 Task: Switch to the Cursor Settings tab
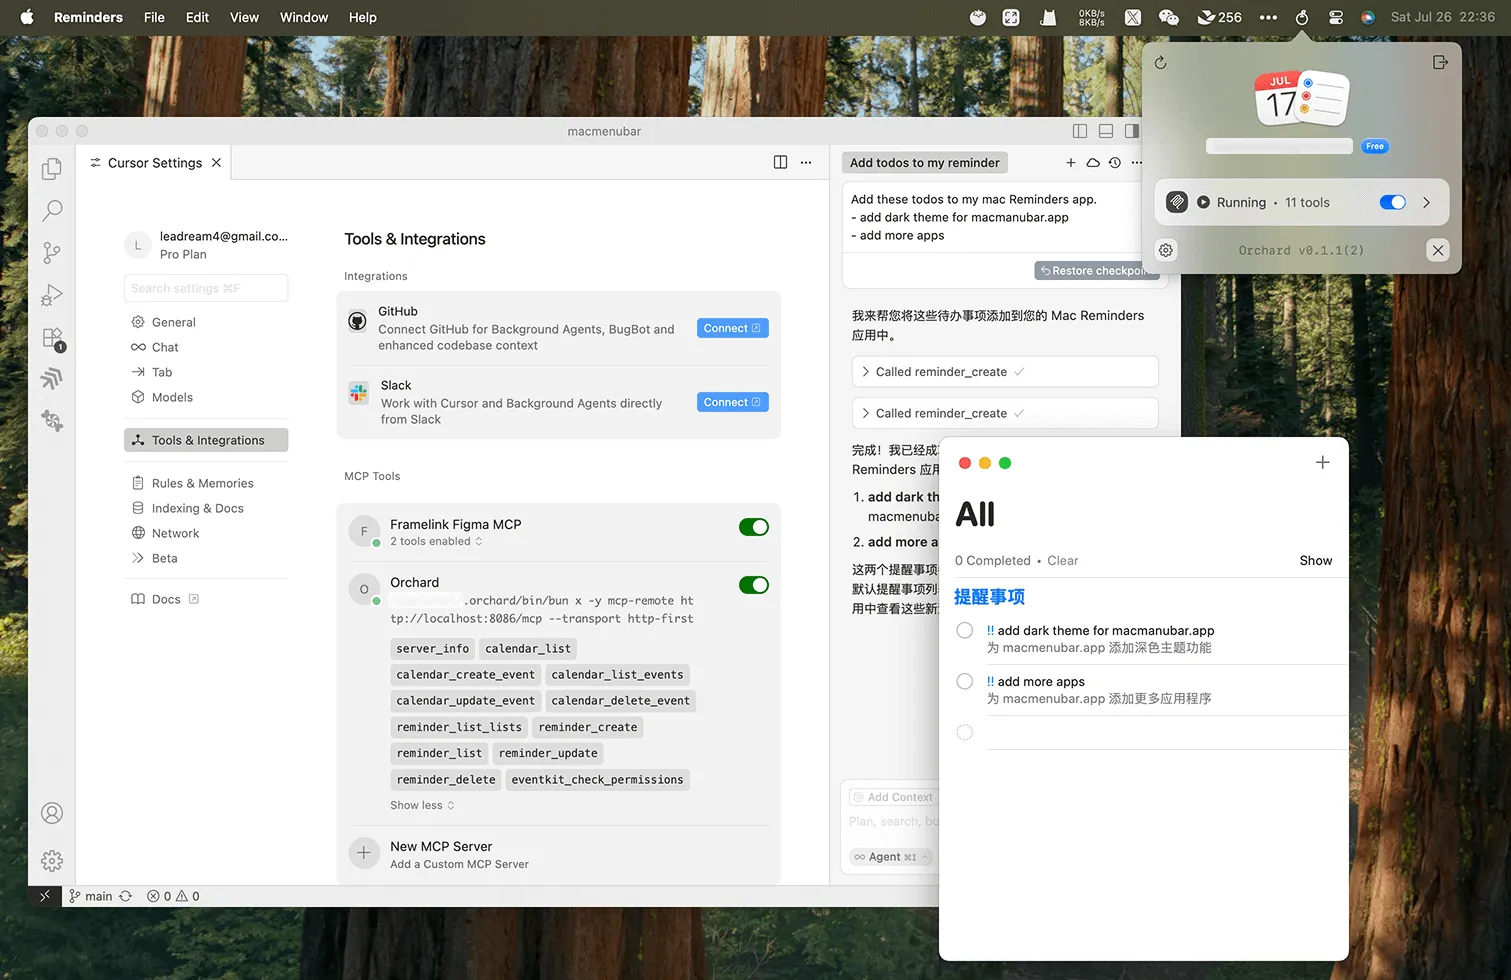(154, 162)
